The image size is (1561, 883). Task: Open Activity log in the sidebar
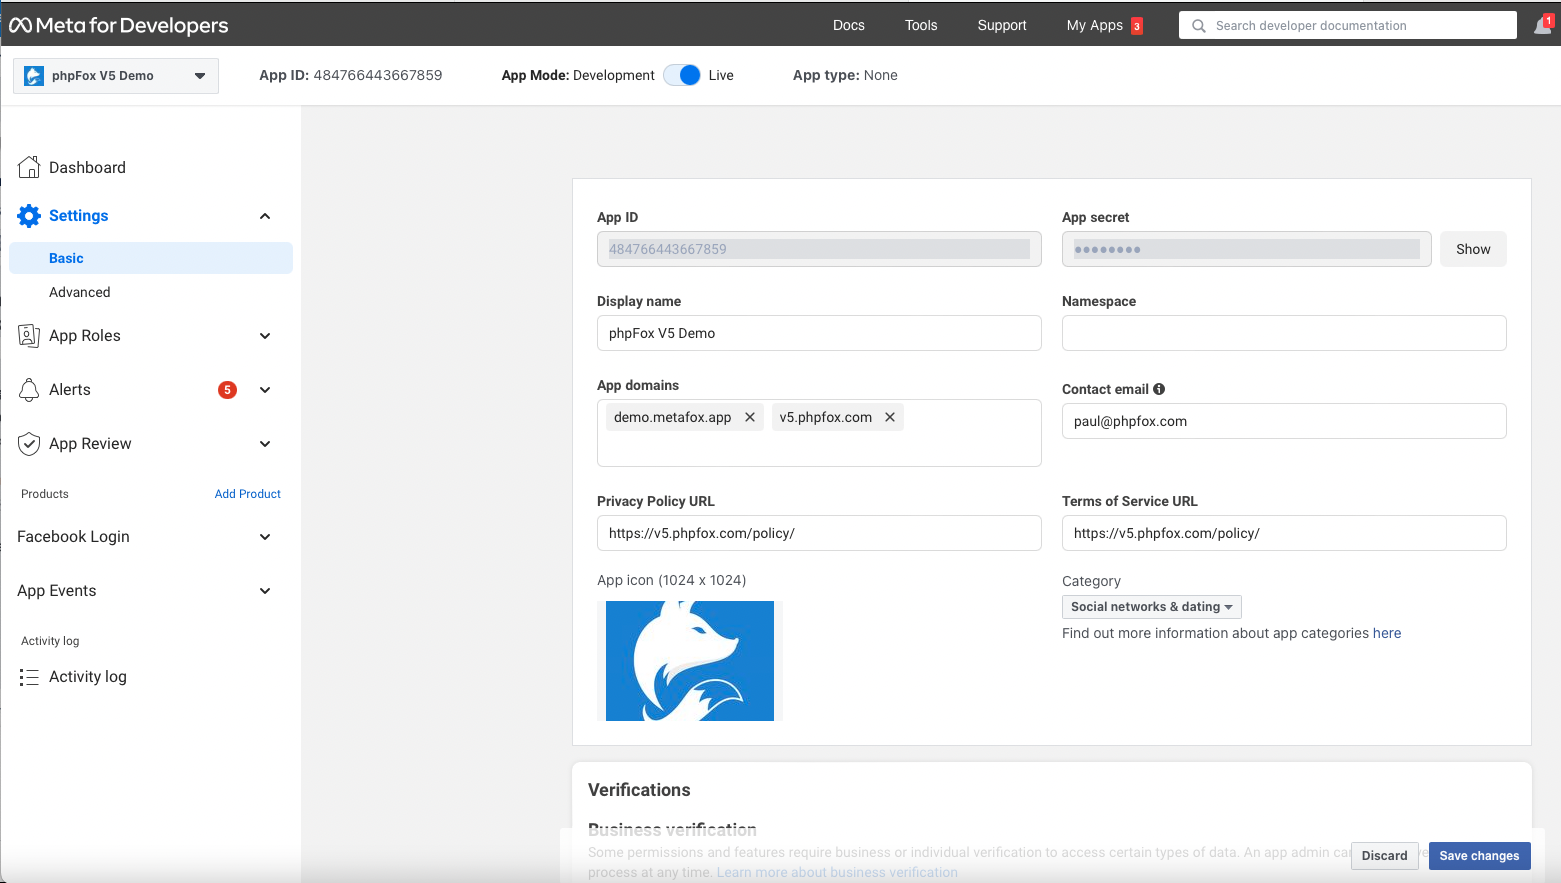[88, 677]
